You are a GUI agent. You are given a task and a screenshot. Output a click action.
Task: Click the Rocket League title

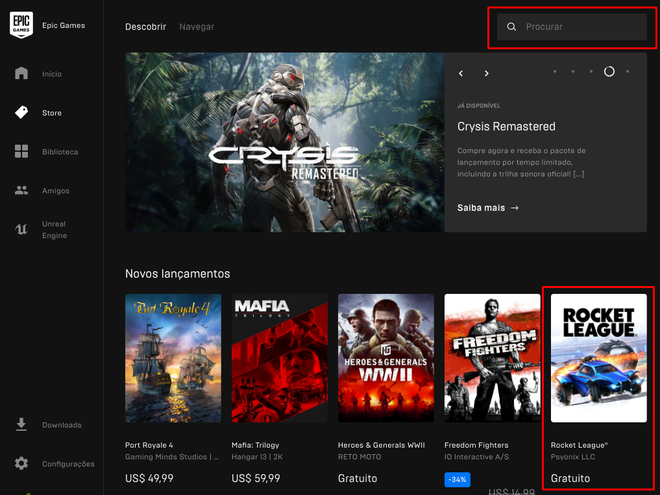[579, 445]
